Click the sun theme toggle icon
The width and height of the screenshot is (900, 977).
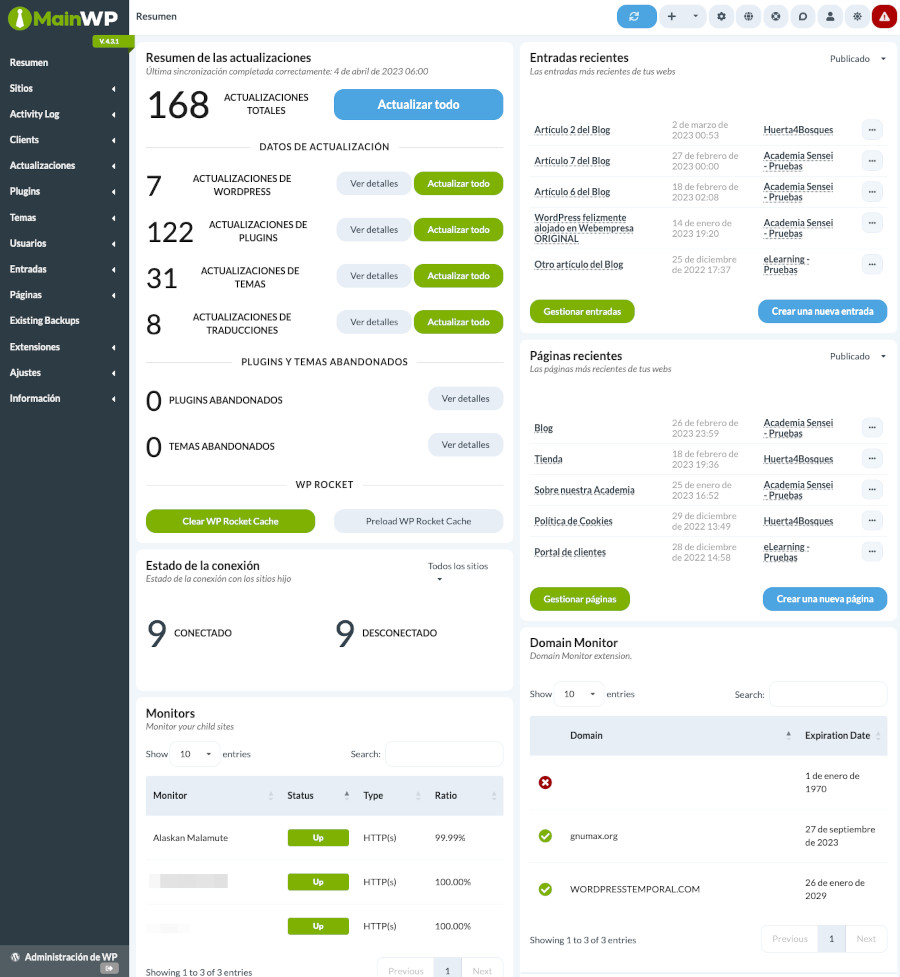click(x=857, y=17)
